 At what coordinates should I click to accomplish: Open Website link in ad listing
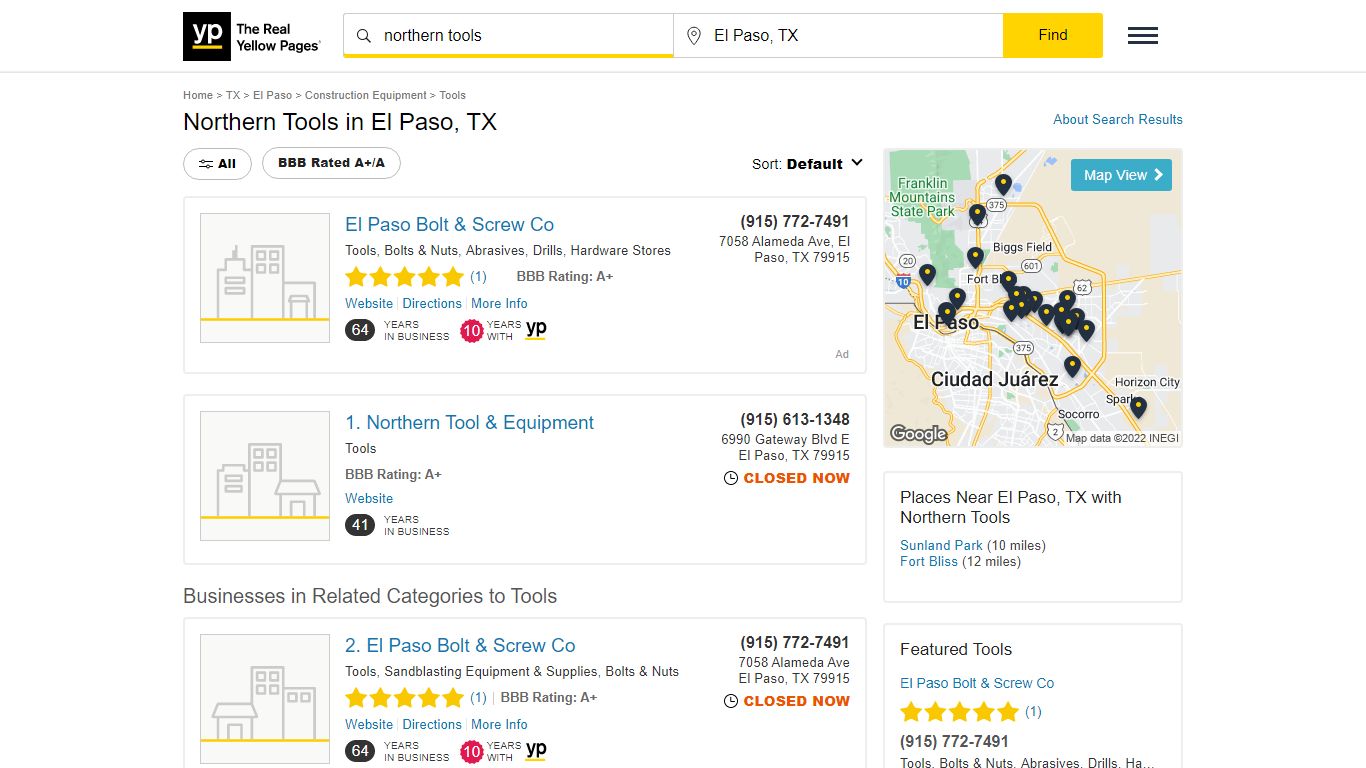point(369,303)
